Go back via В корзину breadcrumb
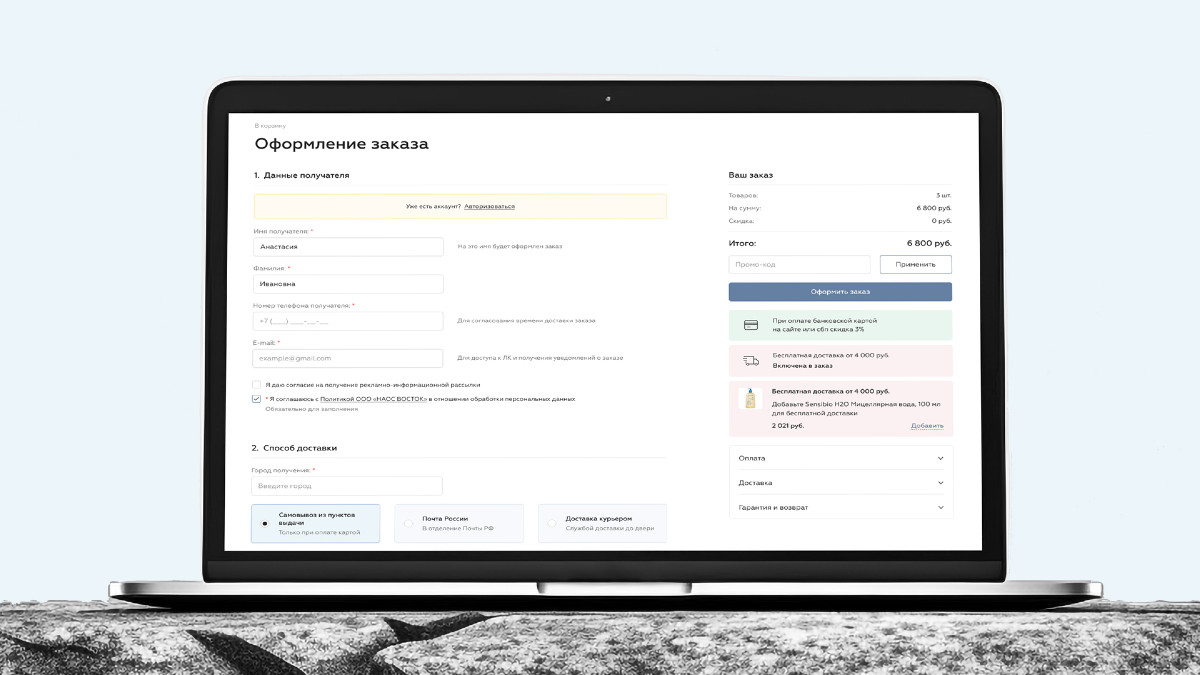Screen dimensions: 1200x675 (270, 126)
